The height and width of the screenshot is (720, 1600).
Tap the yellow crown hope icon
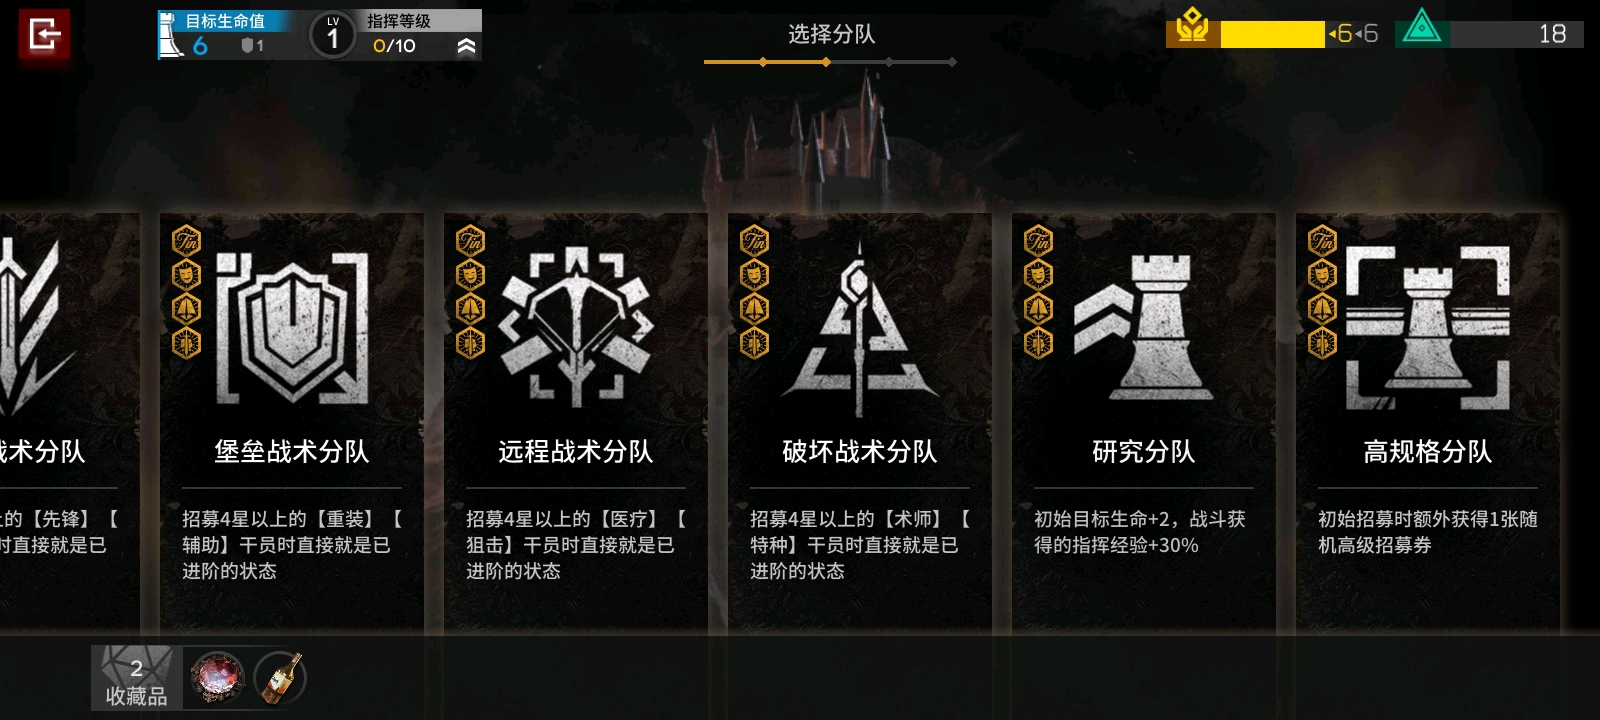click(x=1192, y=28)
